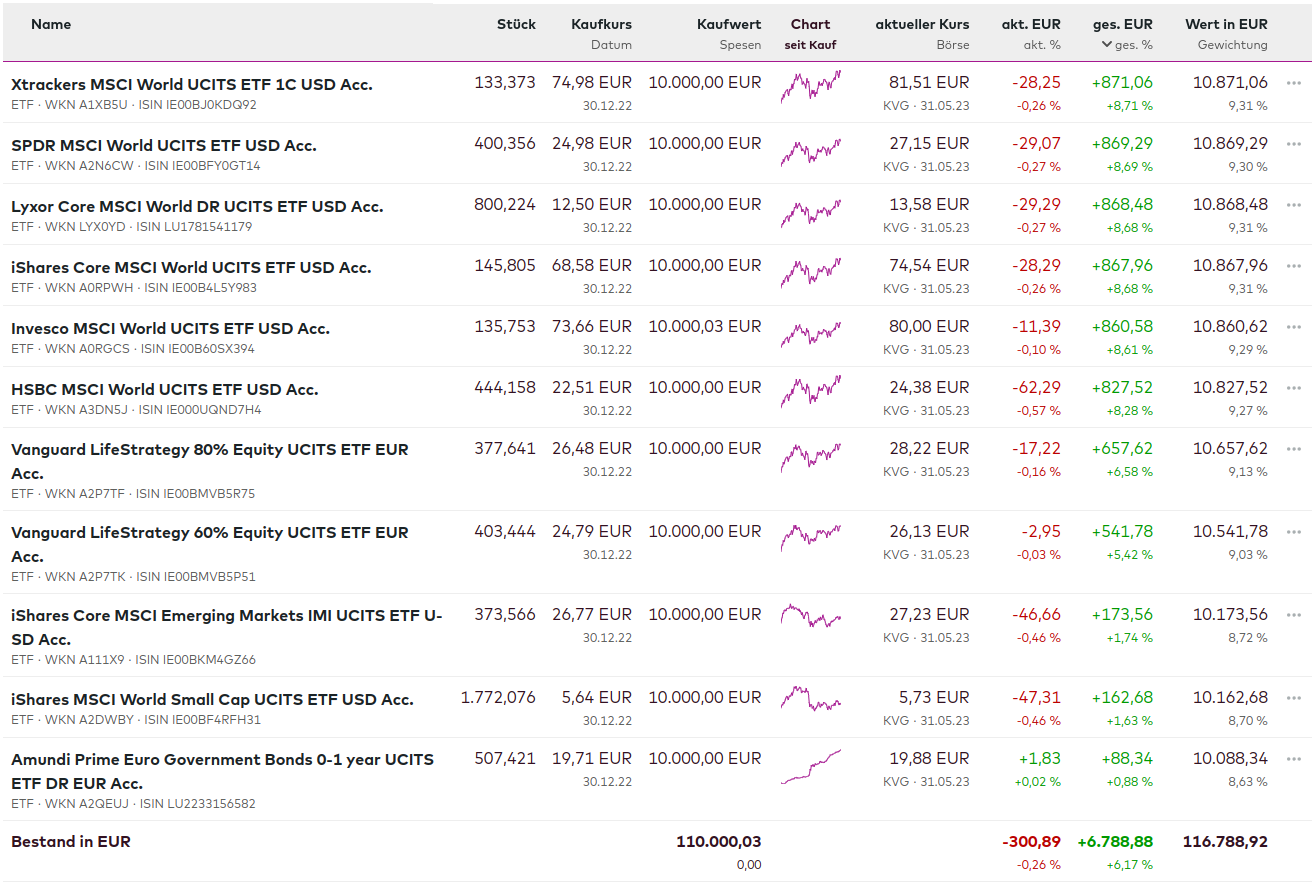The width and height of the screenshot is (1312, 888).
Task: Open Vanguard LifeStrategy 60% Equity ETF details
Action: click(x=210, y=533)
